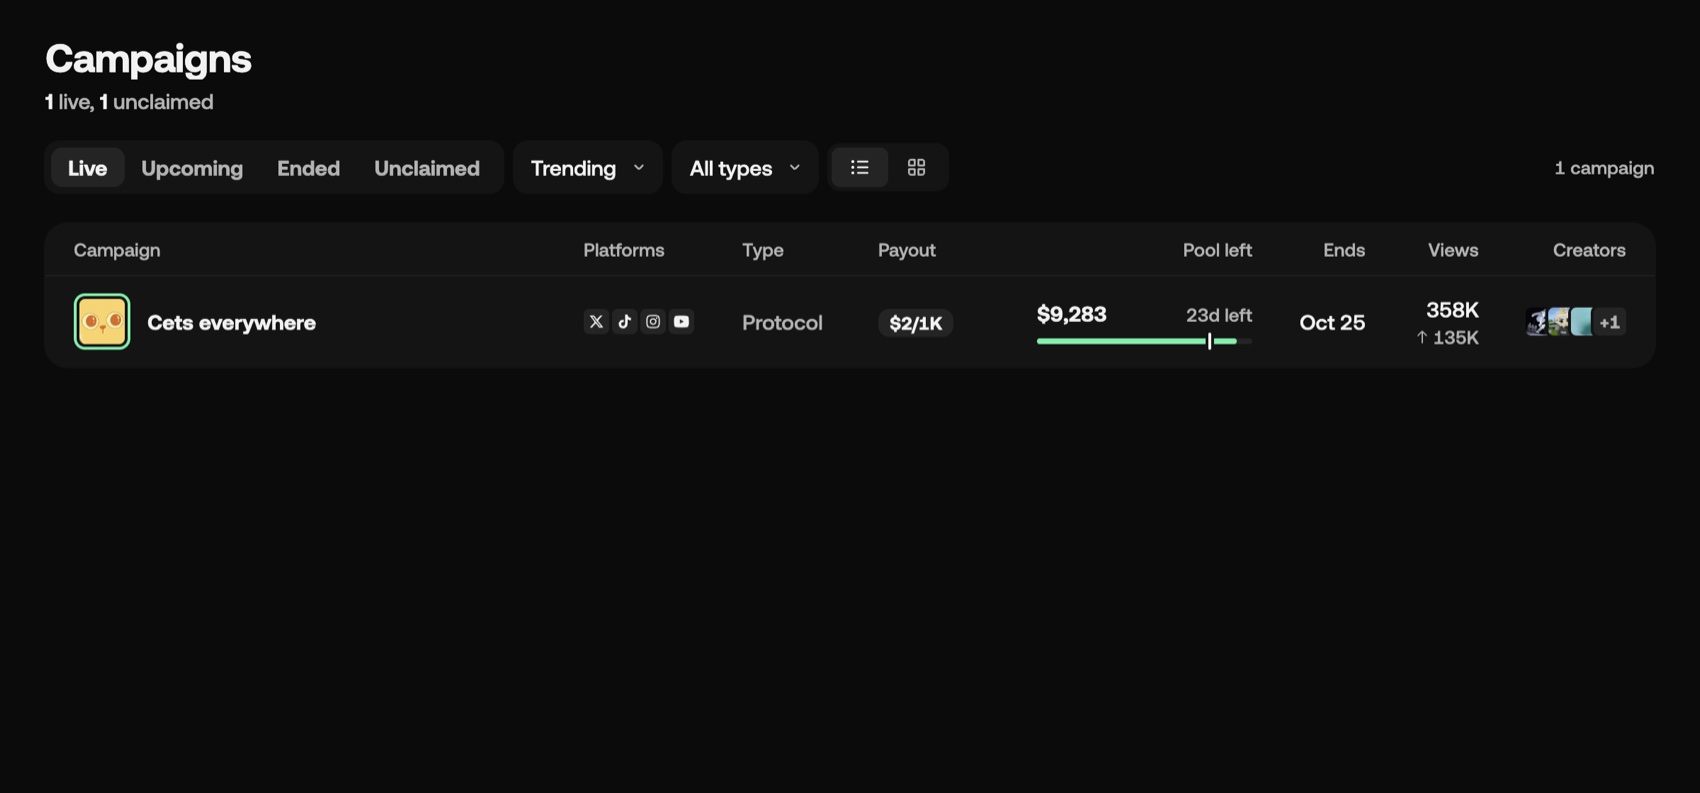This screenshot has height=793, width=1700.
Task: Click the Creators column header
Action: [x=1589, y=250]
